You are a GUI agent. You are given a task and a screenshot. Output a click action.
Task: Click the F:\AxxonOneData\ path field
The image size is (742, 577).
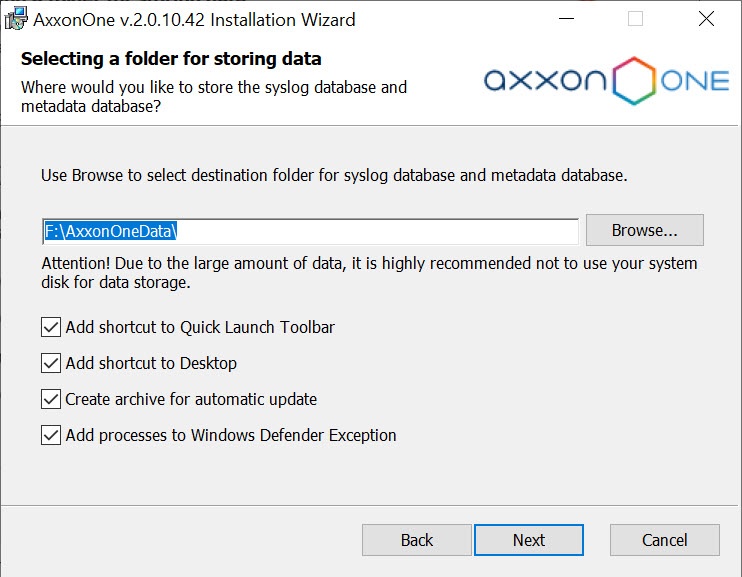[x=310, y=231]
